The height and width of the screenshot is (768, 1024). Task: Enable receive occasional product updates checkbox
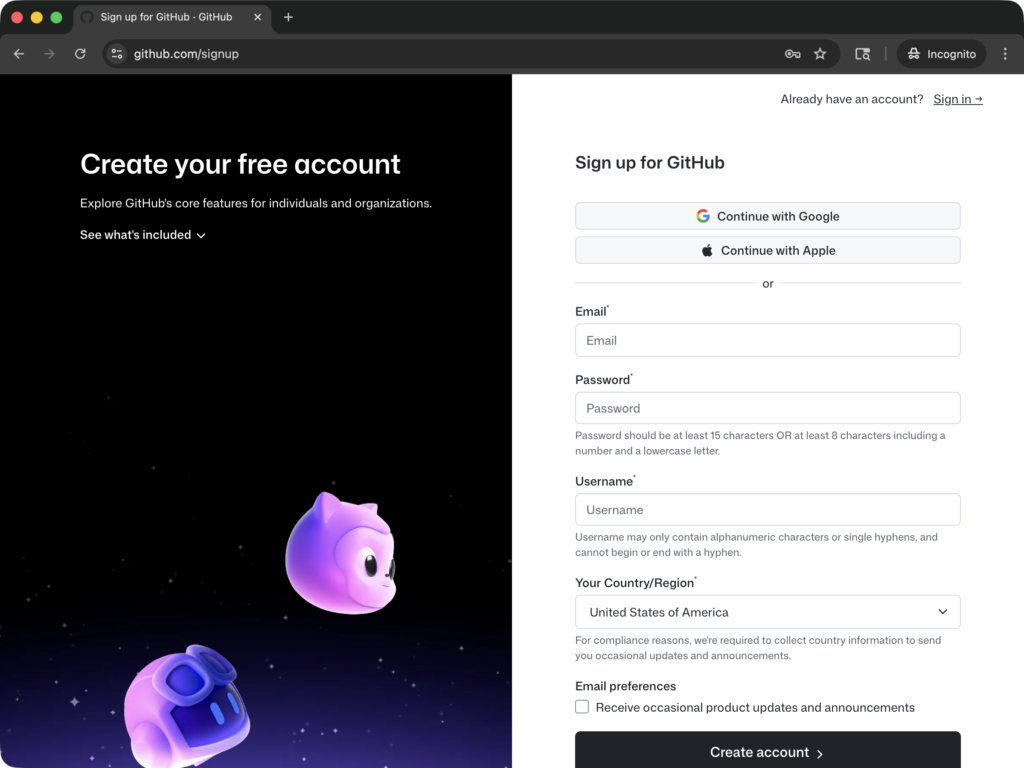[581, 706]
